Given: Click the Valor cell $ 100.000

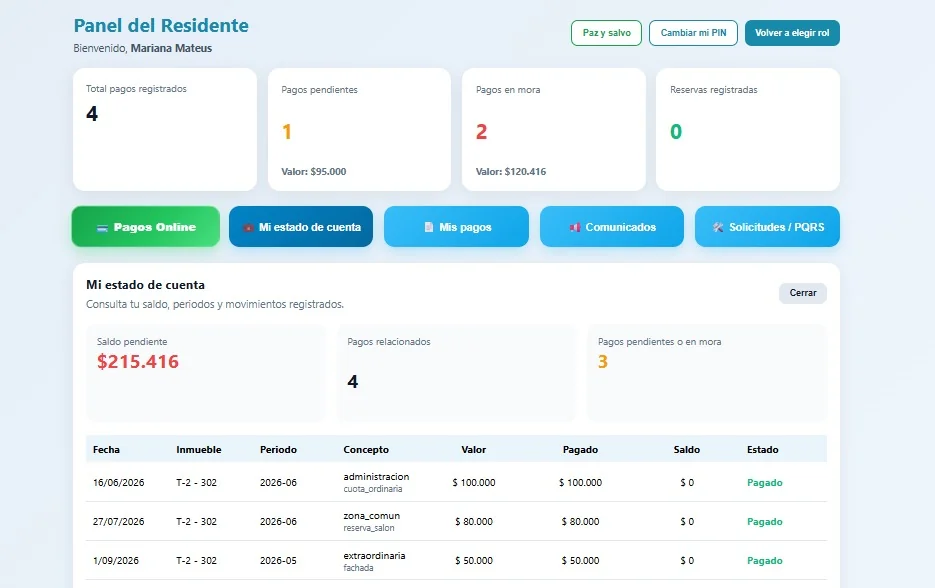Looking at the screenshot, I should pos(474,482).
